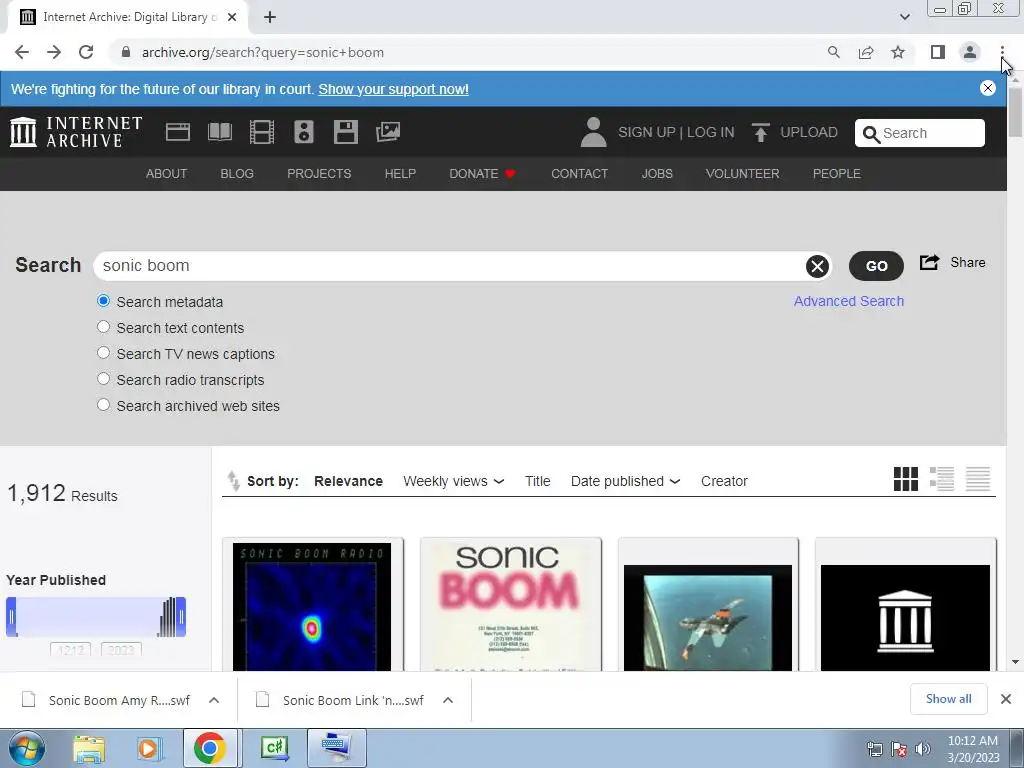Click the Upload arrow icon
This screenshot has height=768, width=1024.
(760, 132)
